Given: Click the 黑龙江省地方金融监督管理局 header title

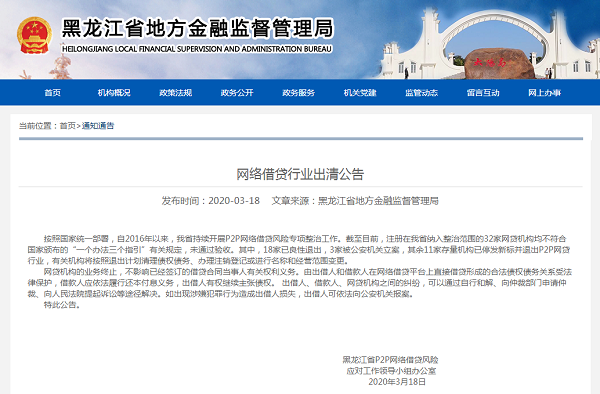Looking at the screenshot, I should point(198,29).
